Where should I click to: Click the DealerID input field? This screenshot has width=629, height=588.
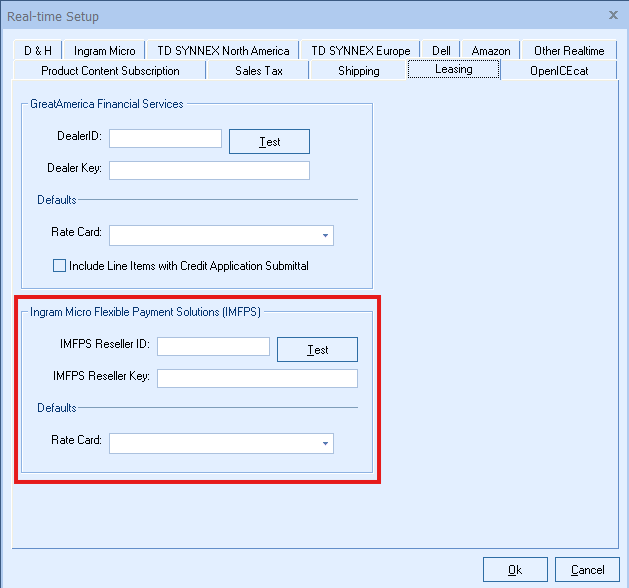click(165, 138)
